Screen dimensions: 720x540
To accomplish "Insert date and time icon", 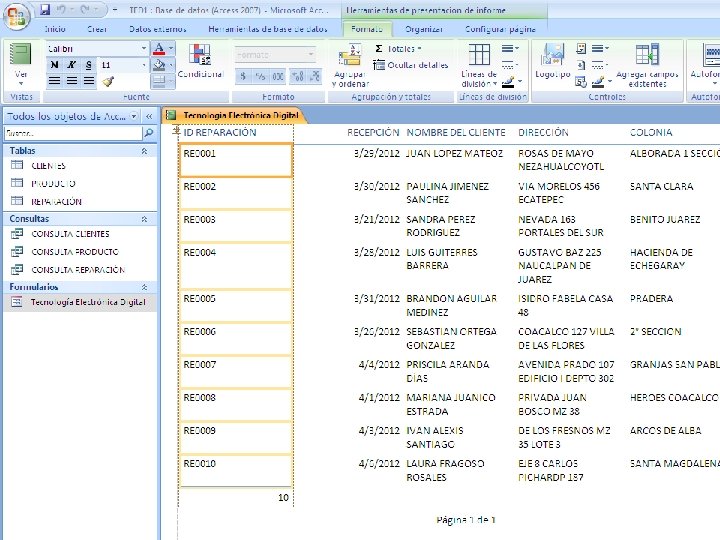I will (581, 82).
